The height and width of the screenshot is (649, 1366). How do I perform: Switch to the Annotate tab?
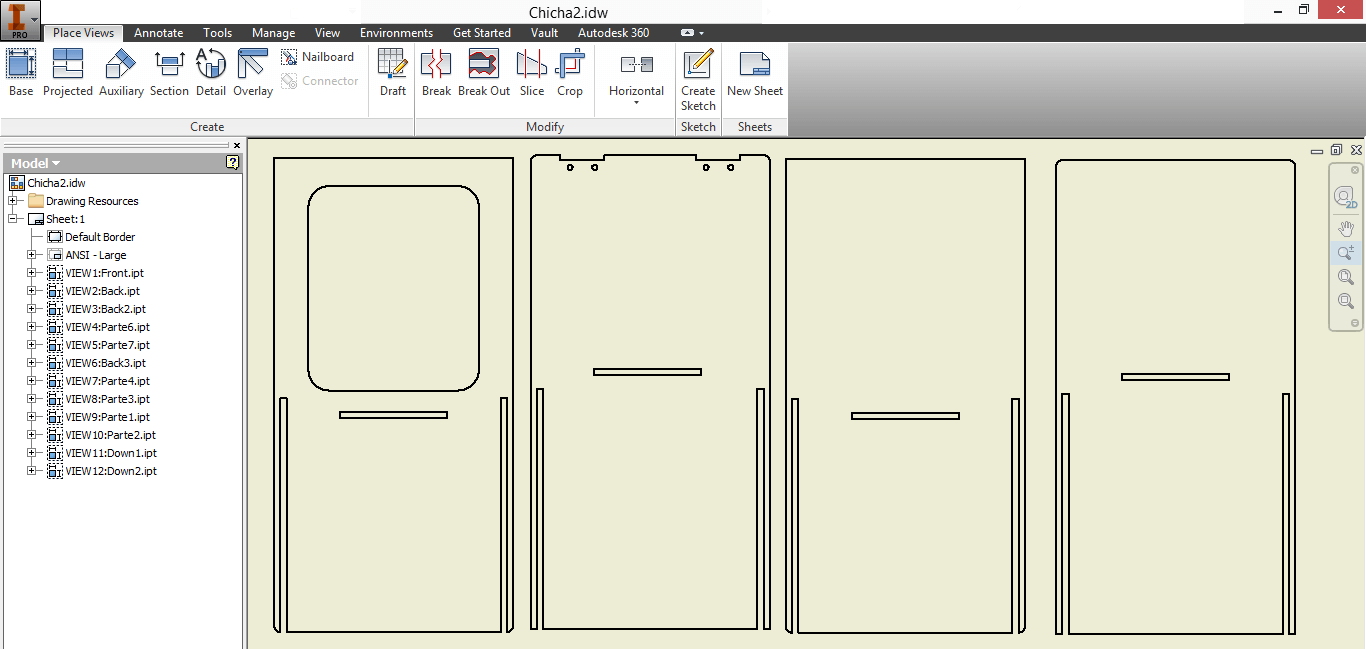(159, 33)
